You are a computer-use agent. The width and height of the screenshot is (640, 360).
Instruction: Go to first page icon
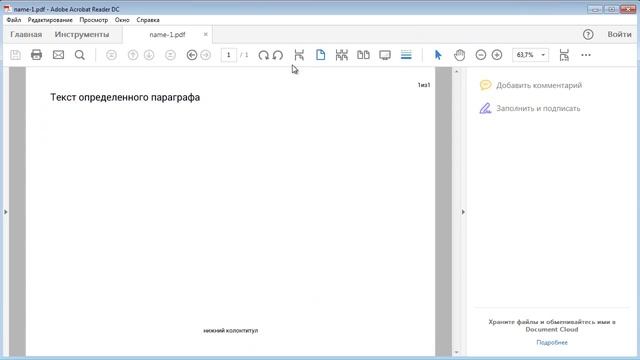tap(111, 55)
